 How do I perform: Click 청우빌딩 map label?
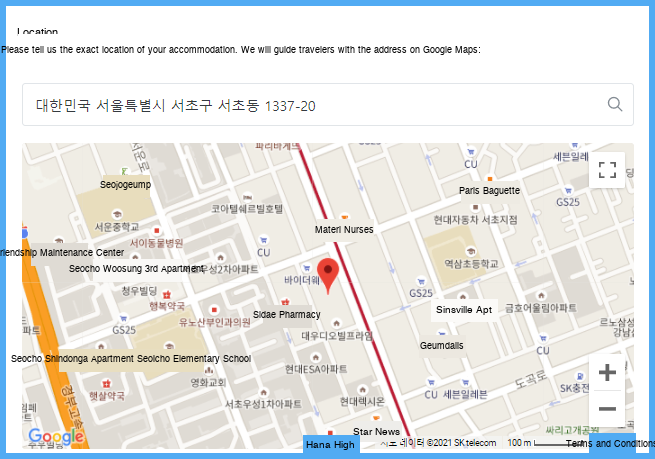[x=139, y=290]
